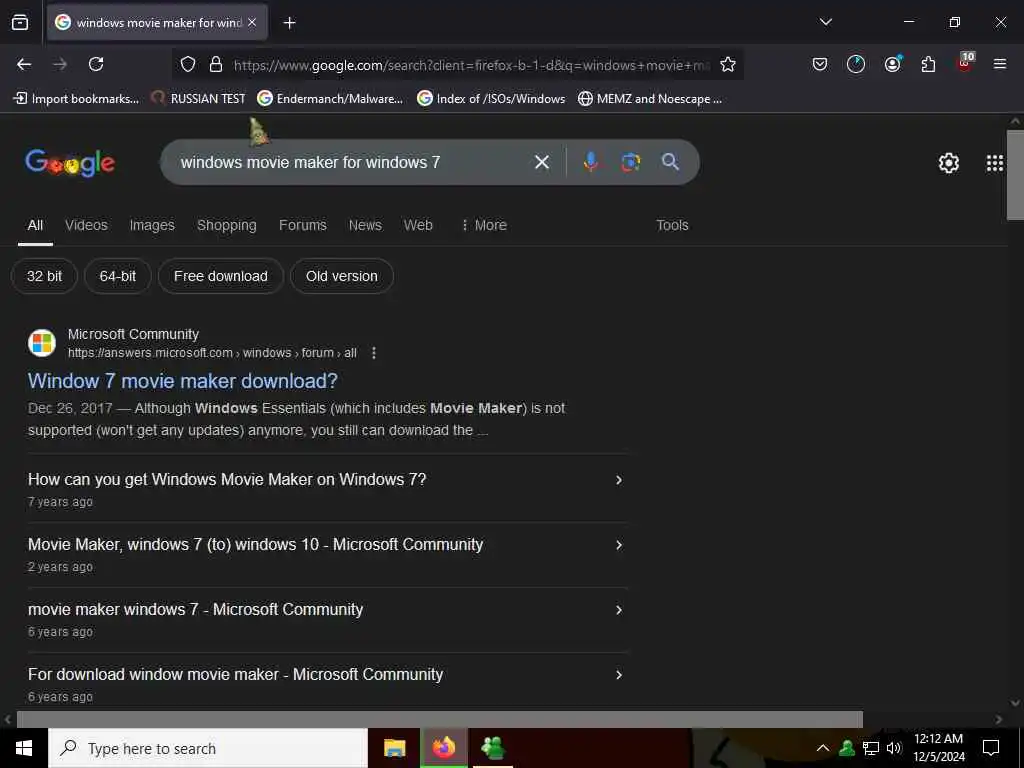Save page to Pocket
Viewport: 1024px width, 768px height.
(820, 64)
